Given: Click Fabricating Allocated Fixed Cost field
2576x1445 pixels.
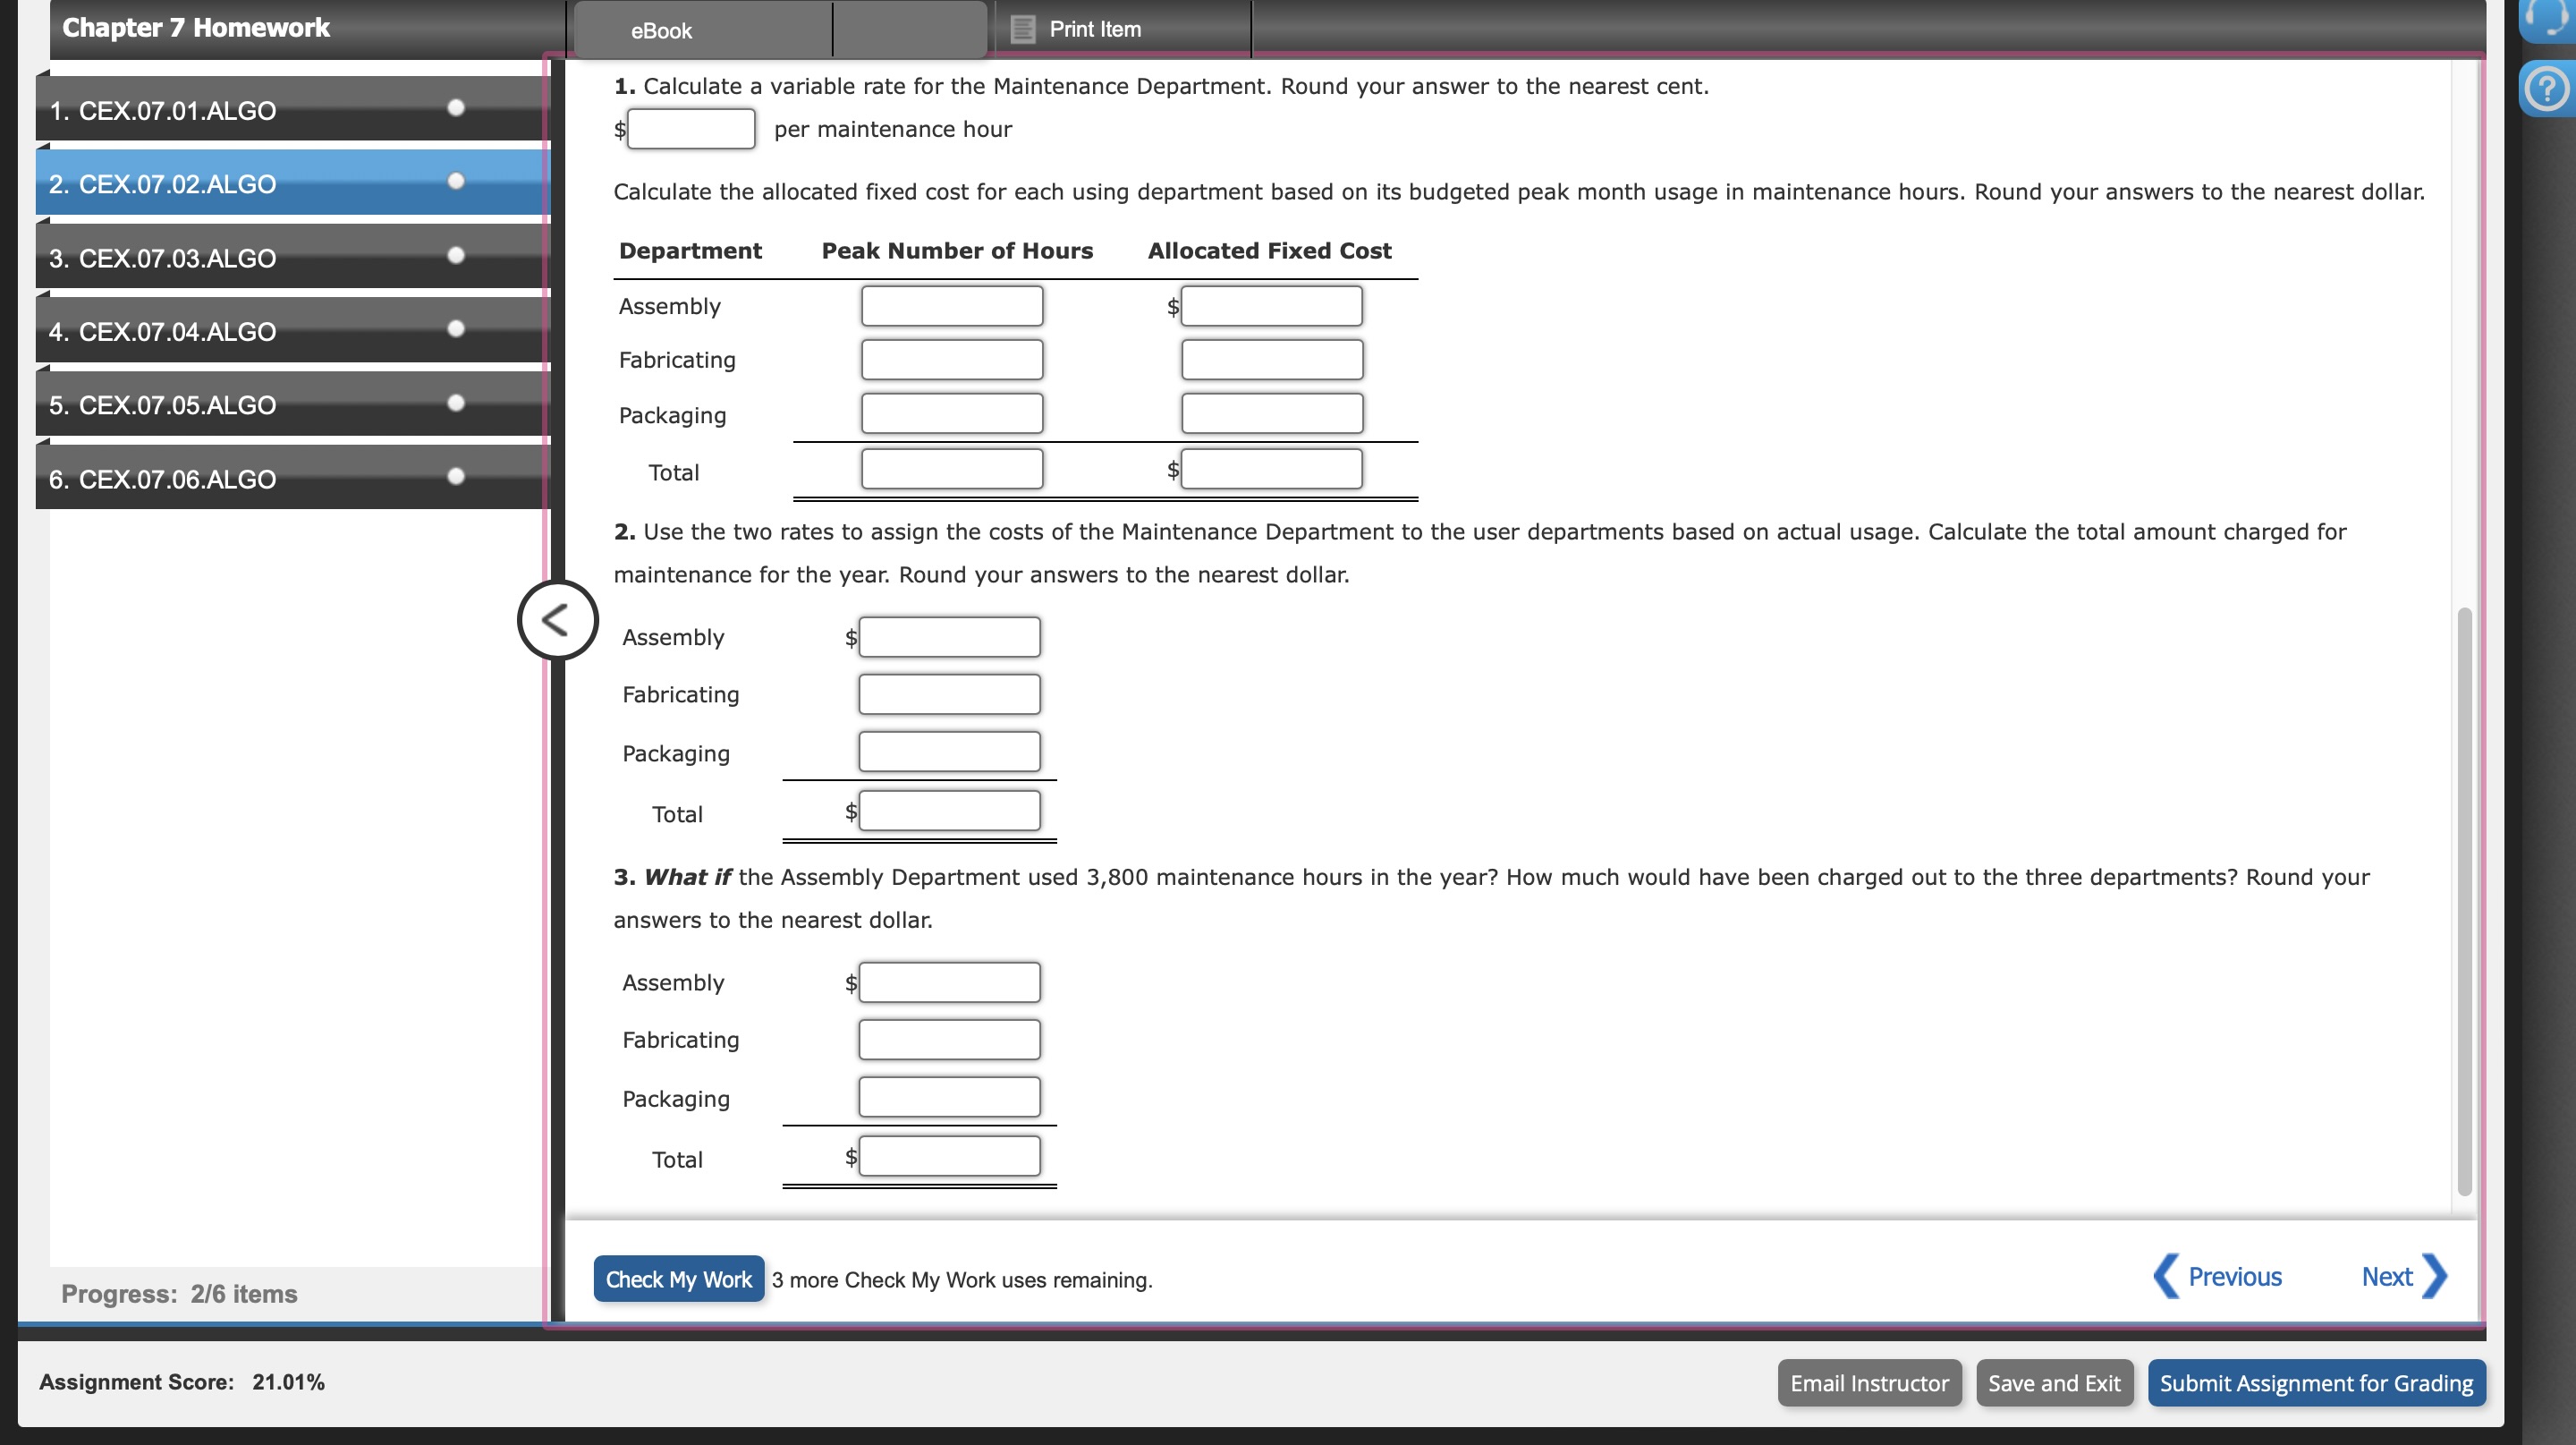Looking at the screenshot, I should (x=1271, y=360).
